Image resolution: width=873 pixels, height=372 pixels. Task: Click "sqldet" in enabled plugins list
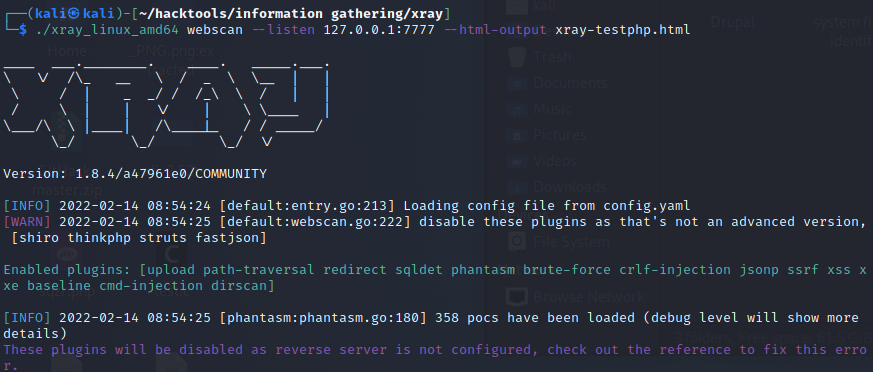point(419,270)
